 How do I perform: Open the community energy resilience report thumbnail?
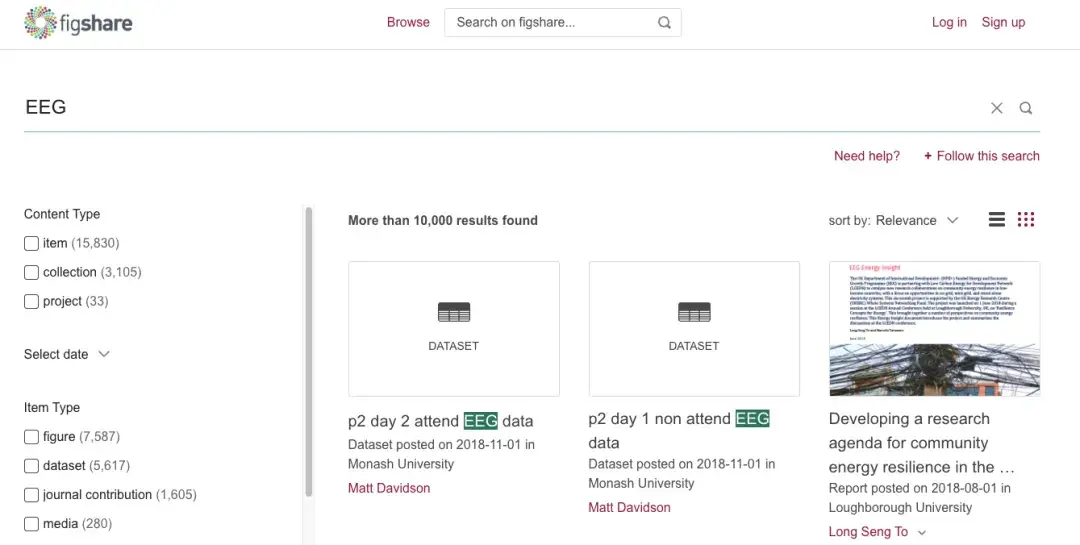934,328
